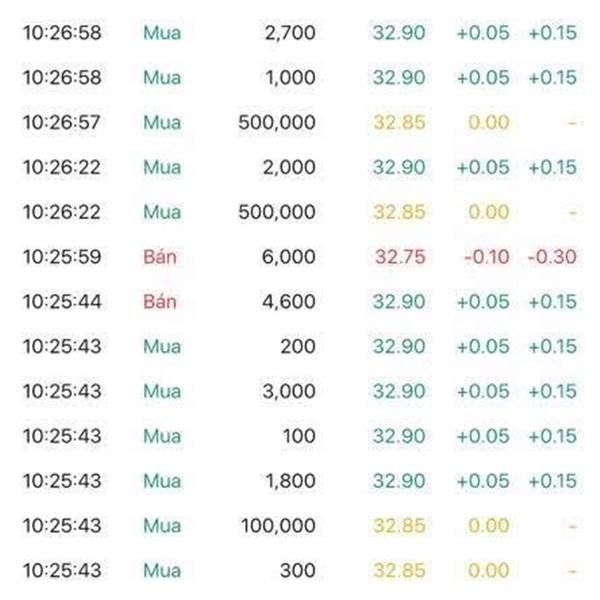The image size is (600, 600).
Task: Select the trade with volume 200
Action: pyautogui.click(x=300, y=346)
